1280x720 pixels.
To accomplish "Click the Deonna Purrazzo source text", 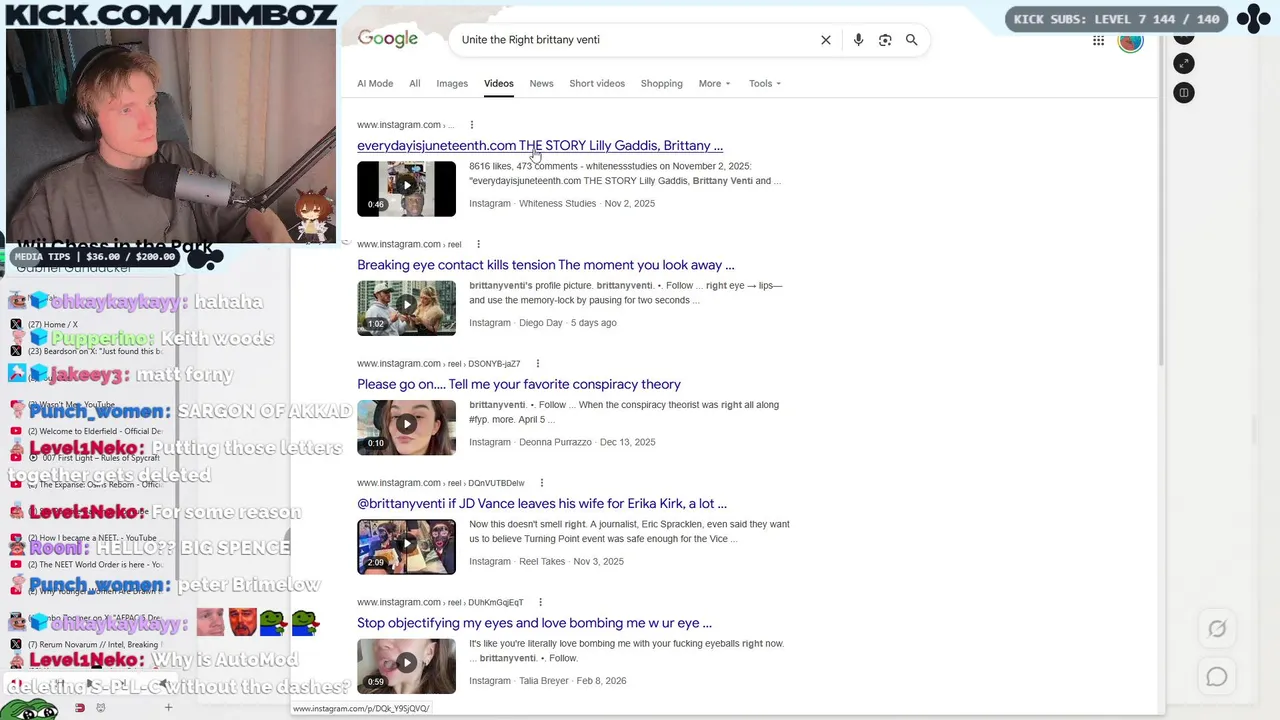I will click(x=557, y=442).
